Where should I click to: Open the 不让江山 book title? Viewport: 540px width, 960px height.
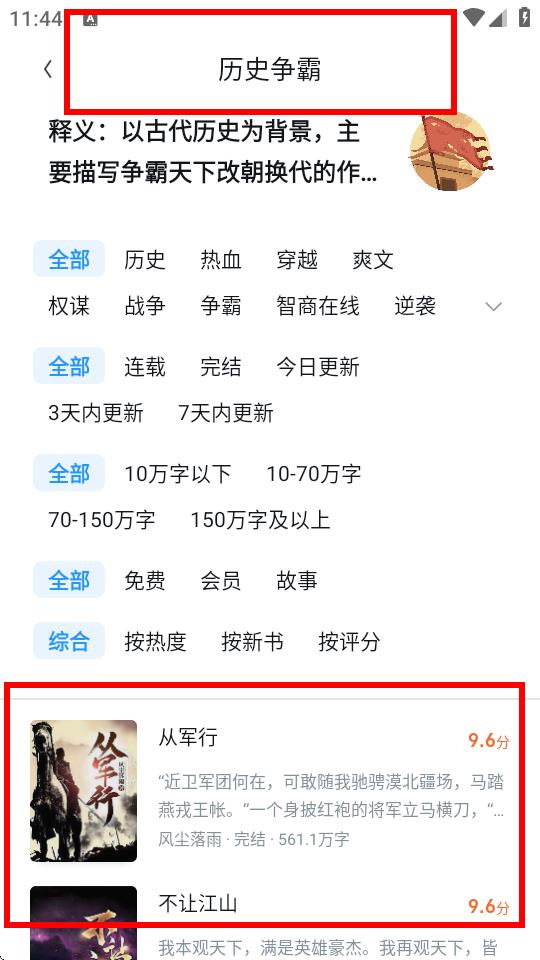pyautogui.click(x=198, y=904)
